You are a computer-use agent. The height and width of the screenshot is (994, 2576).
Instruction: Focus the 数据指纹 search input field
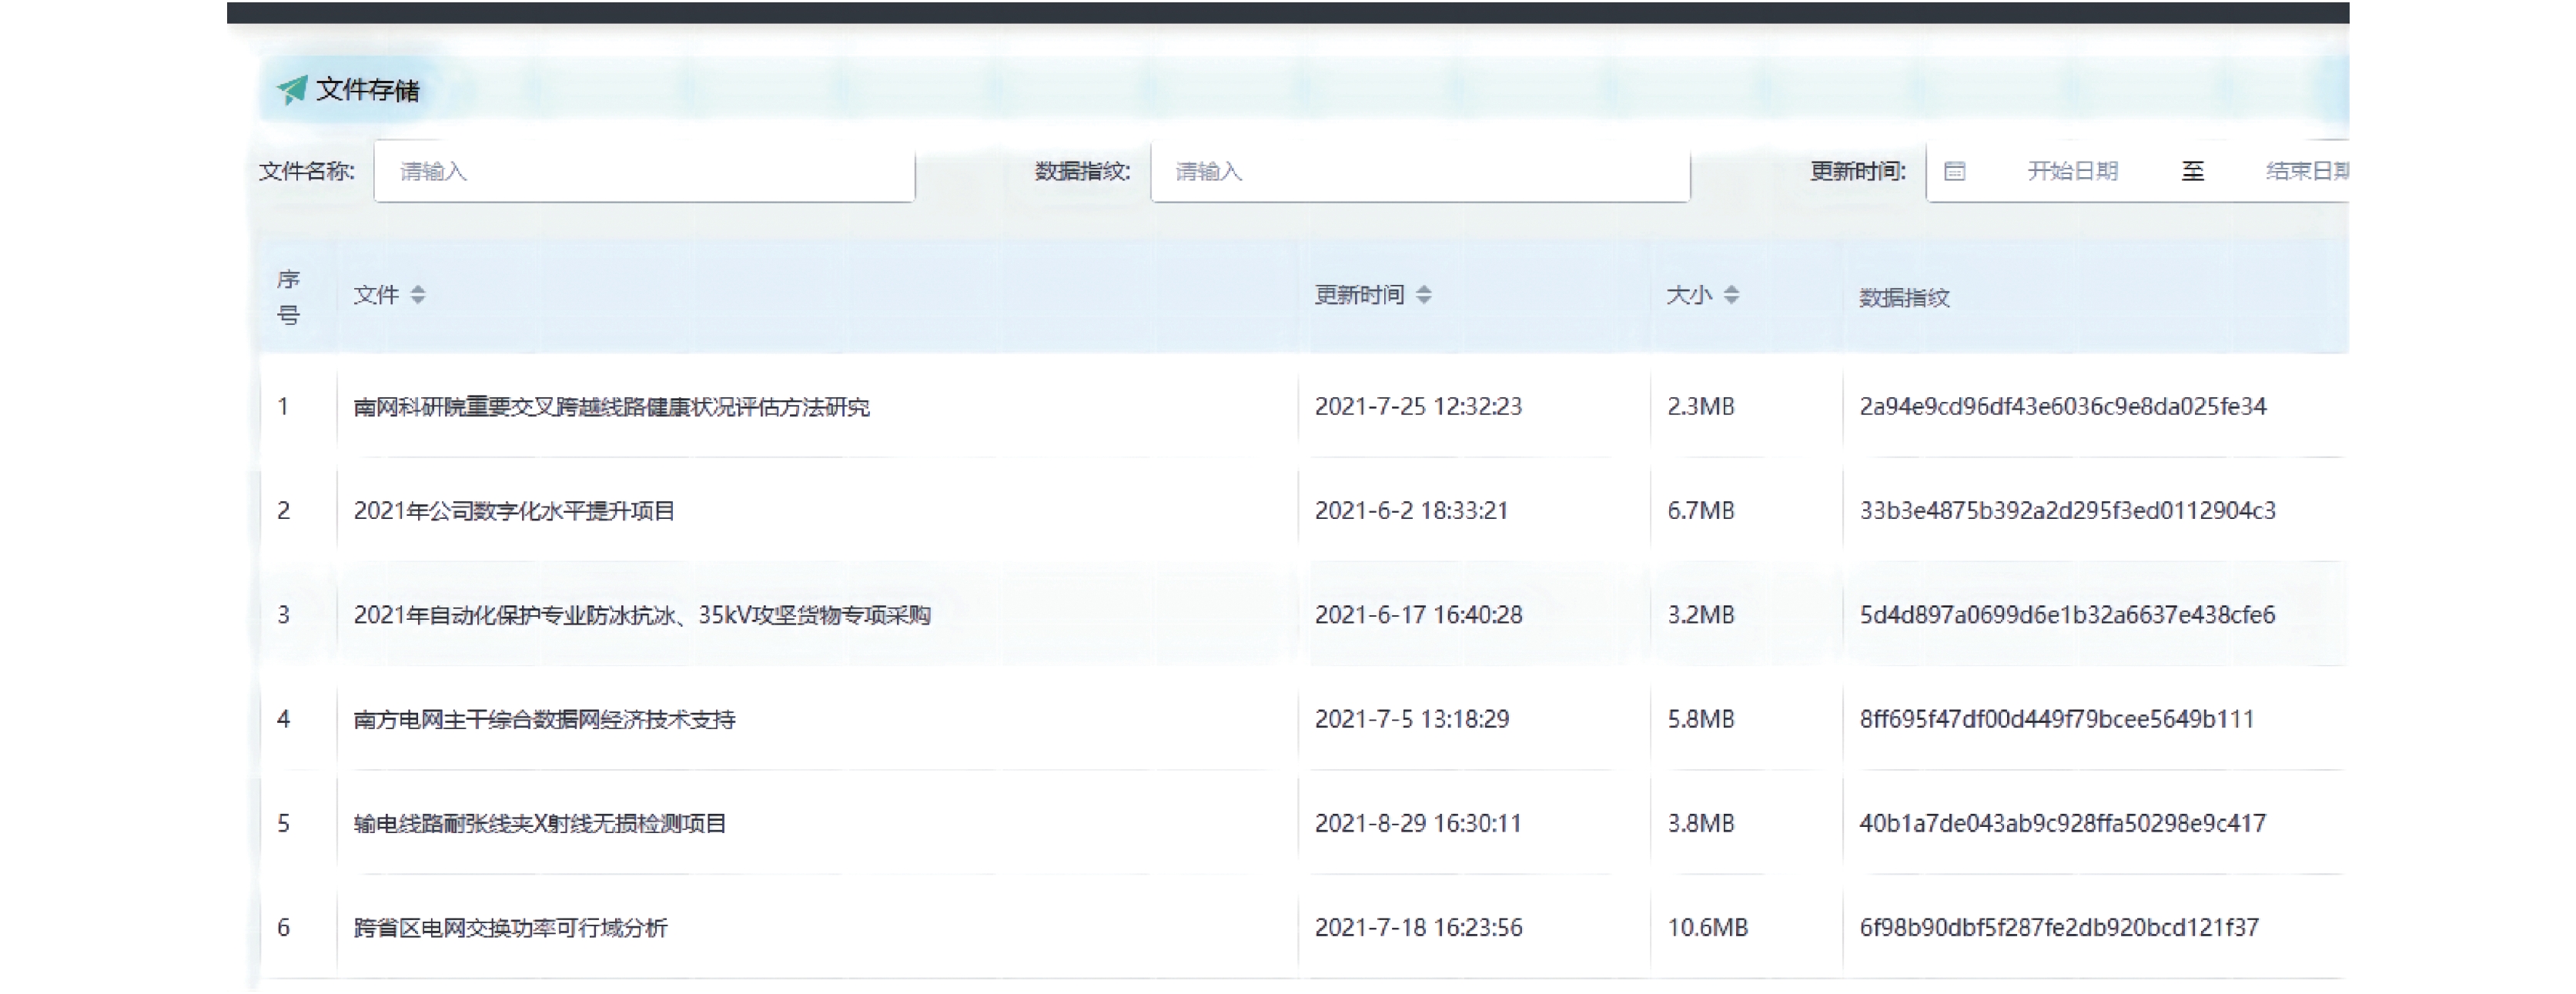1420,171
